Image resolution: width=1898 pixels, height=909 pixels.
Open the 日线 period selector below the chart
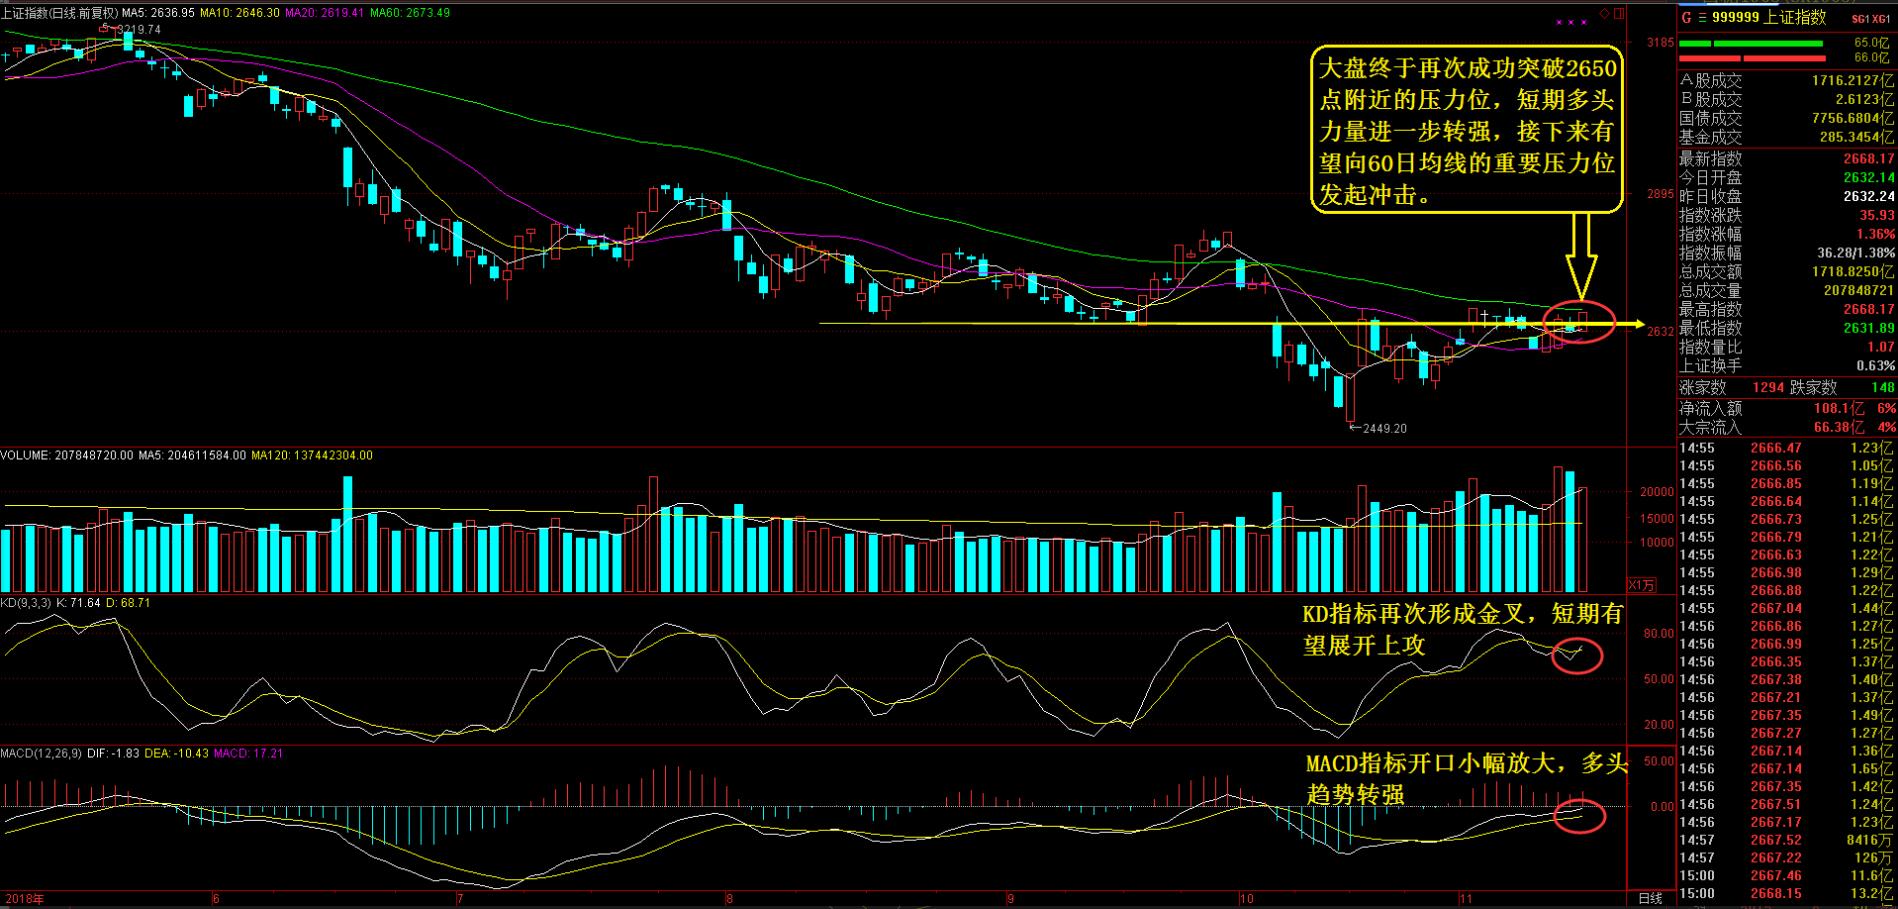1650,898
